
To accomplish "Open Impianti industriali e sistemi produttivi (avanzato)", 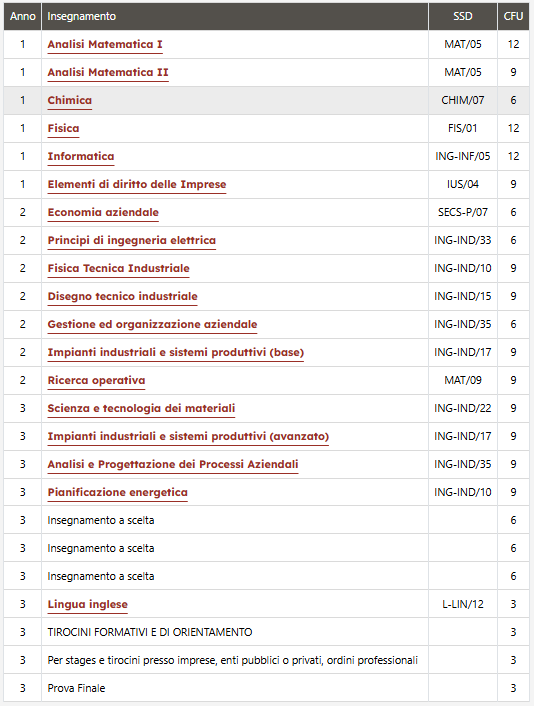I will click(188, 436).
